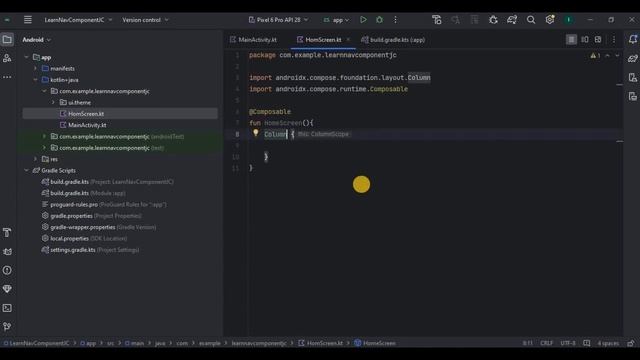Open Version control dropdown

coord(145,20)
